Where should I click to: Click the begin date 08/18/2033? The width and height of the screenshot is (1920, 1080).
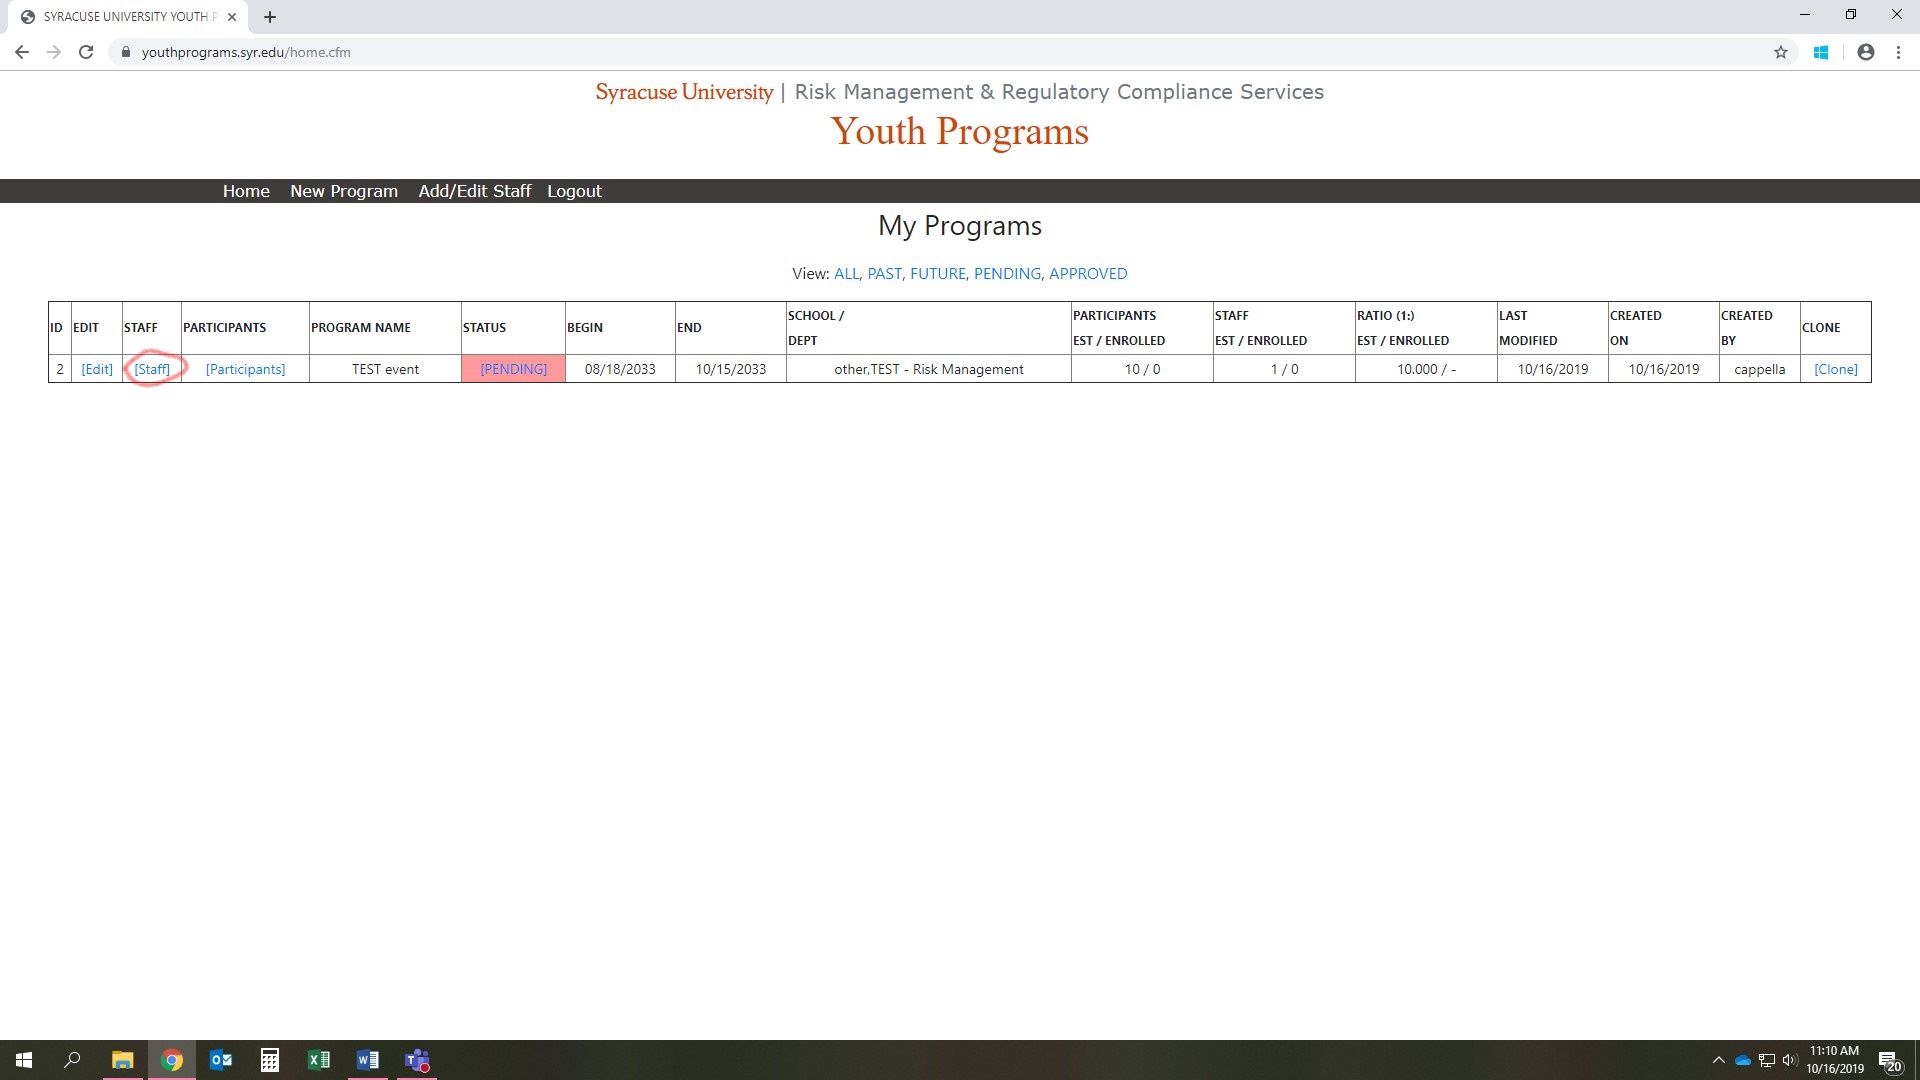[620, 369]
